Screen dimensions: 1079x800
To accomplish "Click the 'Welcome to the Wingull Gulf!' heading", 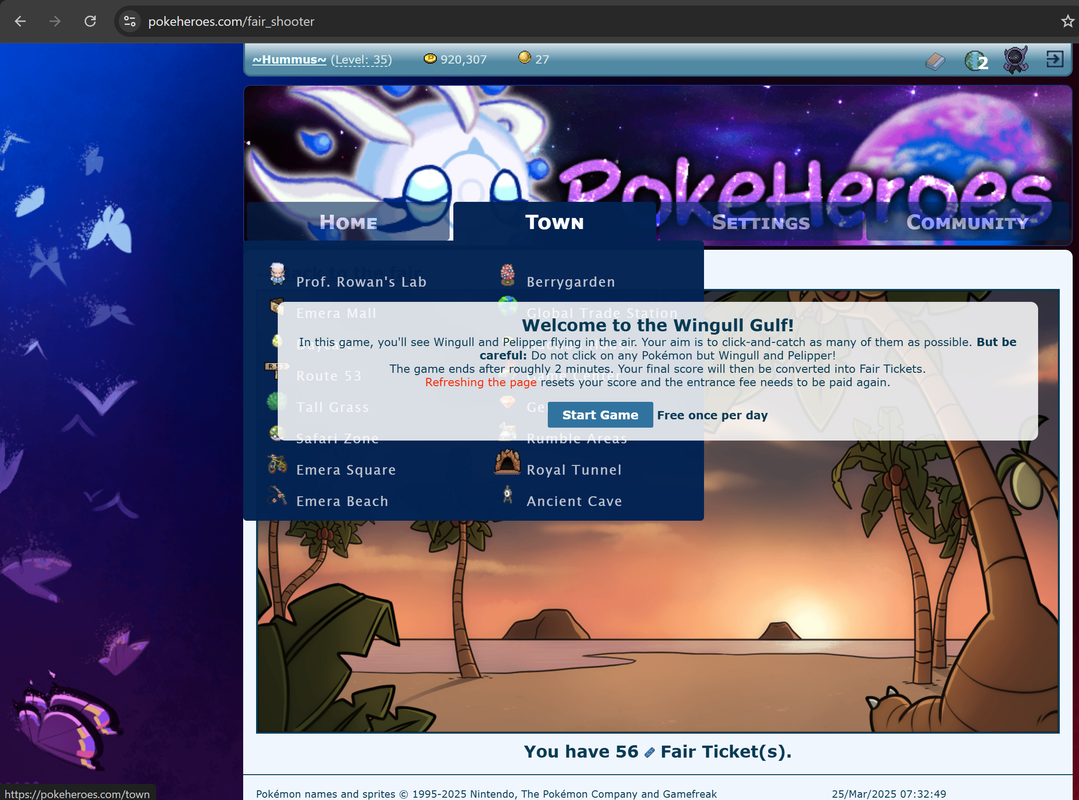I will tap(657, 325).
